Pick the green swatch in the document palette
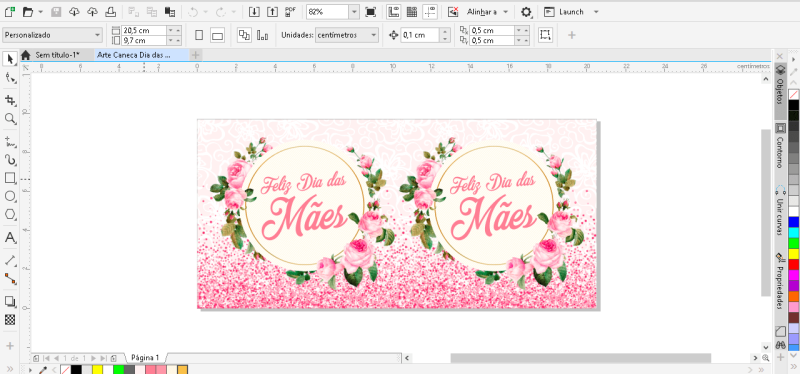Image resolution: width=800 pixels, height=374 pixels. tap(118, 369)
